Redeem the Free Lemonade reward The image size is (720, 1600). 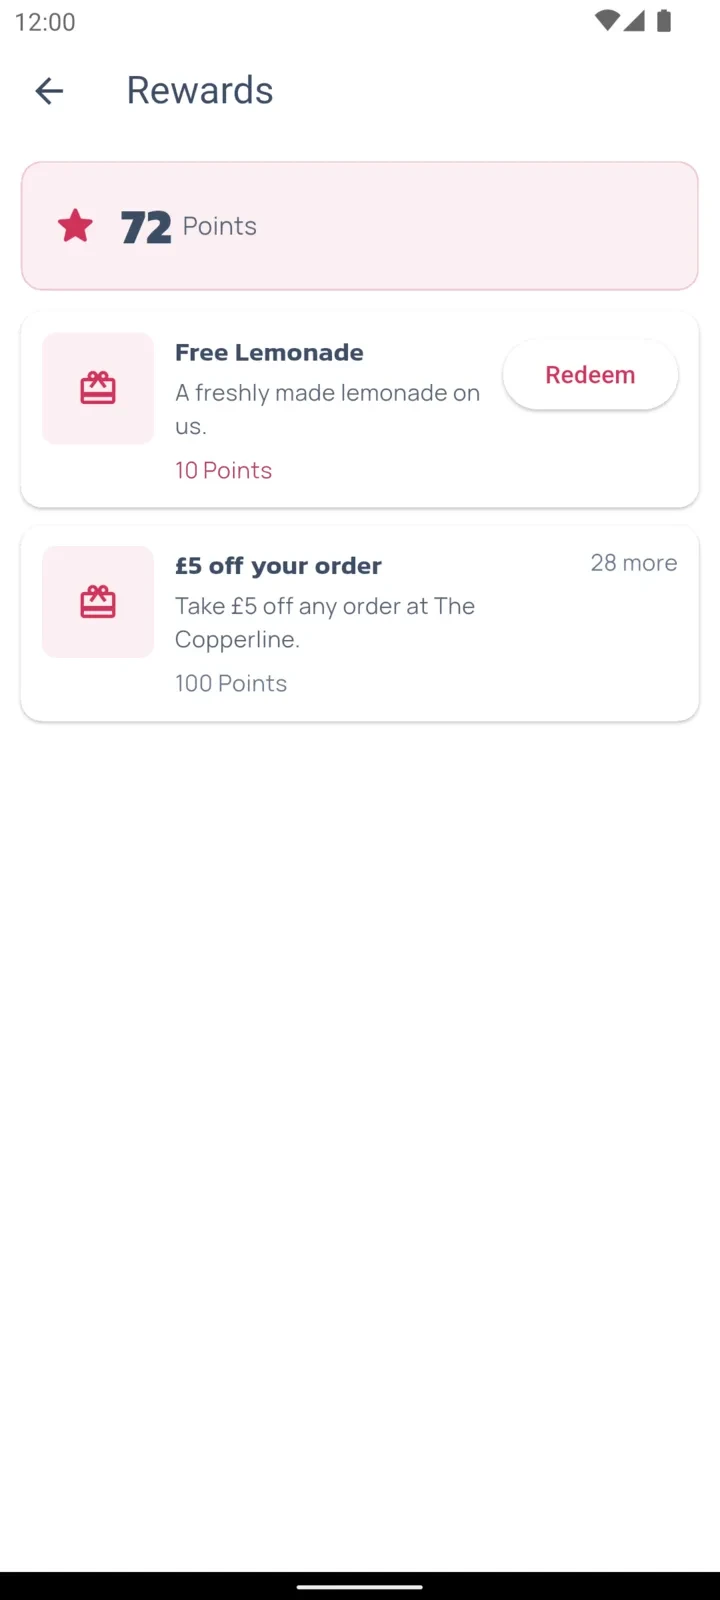(x=590, y=375)
